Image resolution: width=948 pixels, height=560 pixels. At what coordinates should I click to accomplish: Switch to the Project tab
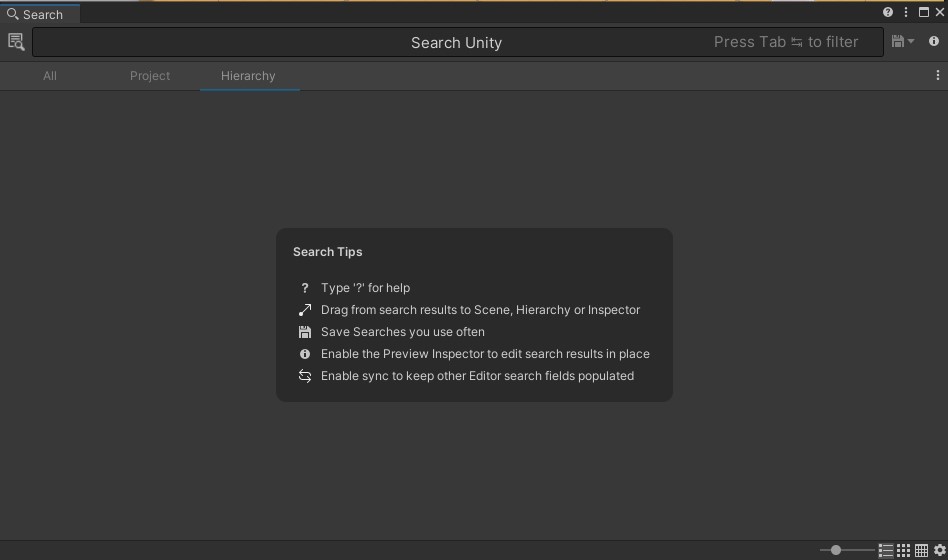click(x=150, y=76)
